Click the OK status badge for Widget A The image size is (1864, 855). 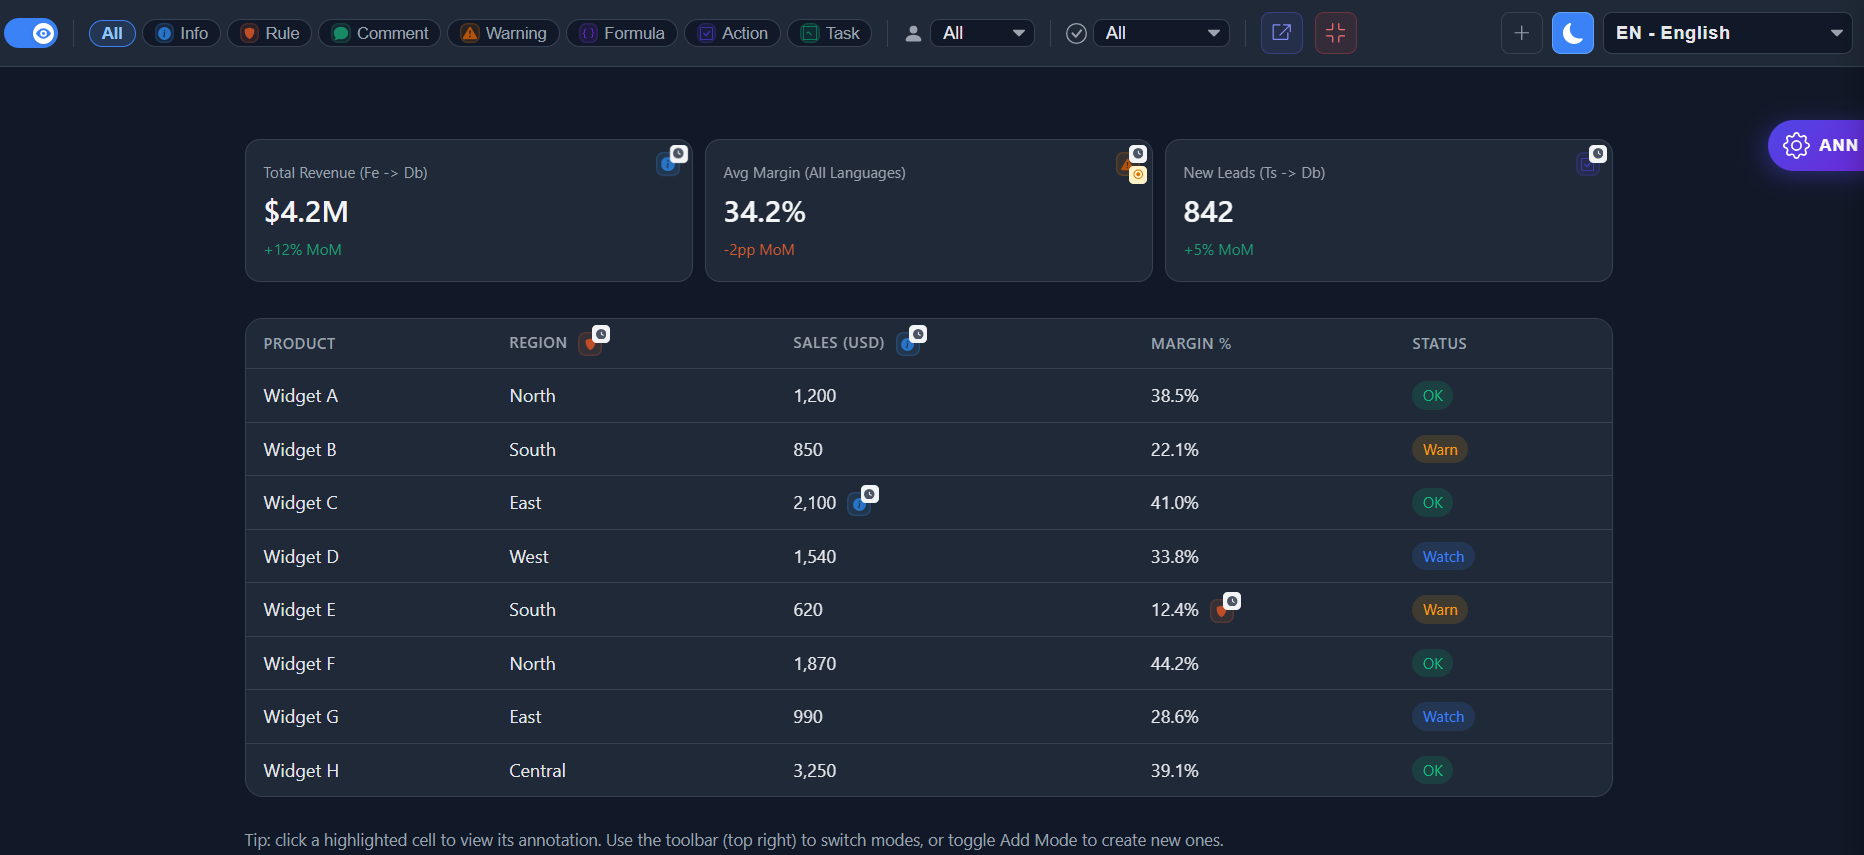click(x=1432, y=396)
